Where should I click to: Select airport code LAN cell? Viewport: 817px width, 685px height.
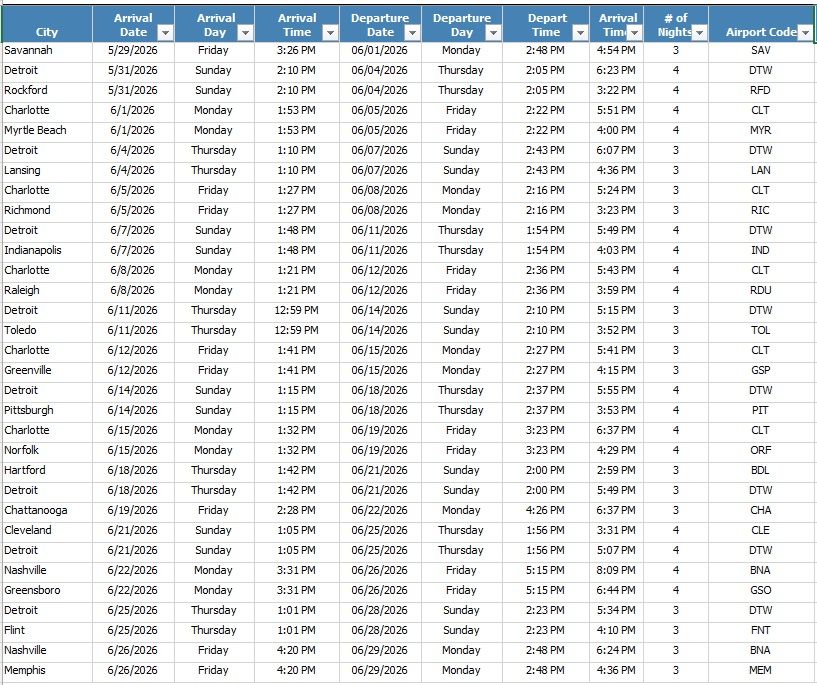coord(761,170)
